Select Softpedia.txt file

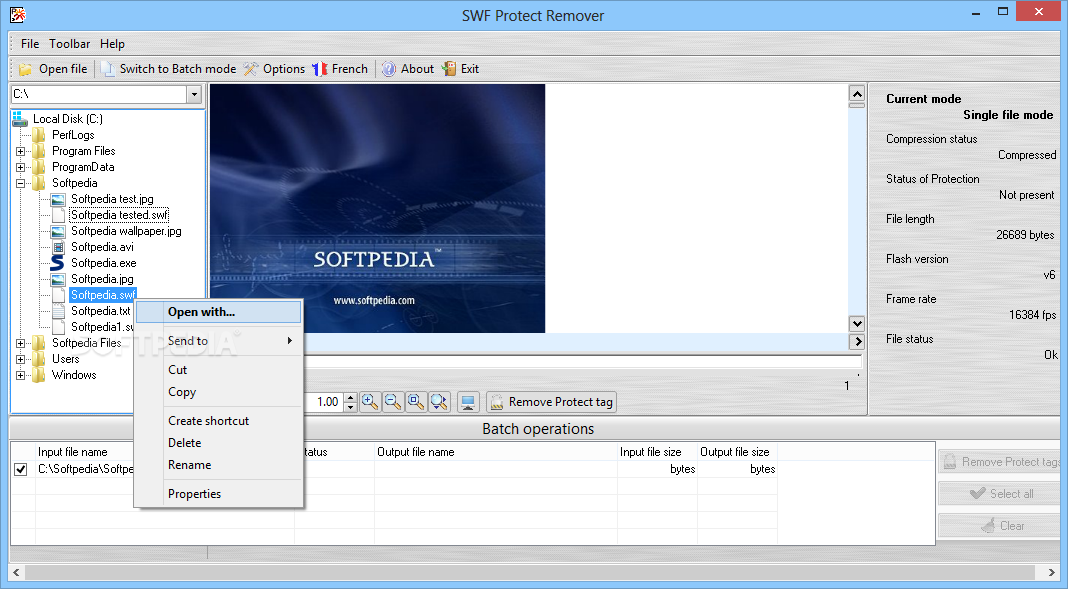[x=100, y=311]
